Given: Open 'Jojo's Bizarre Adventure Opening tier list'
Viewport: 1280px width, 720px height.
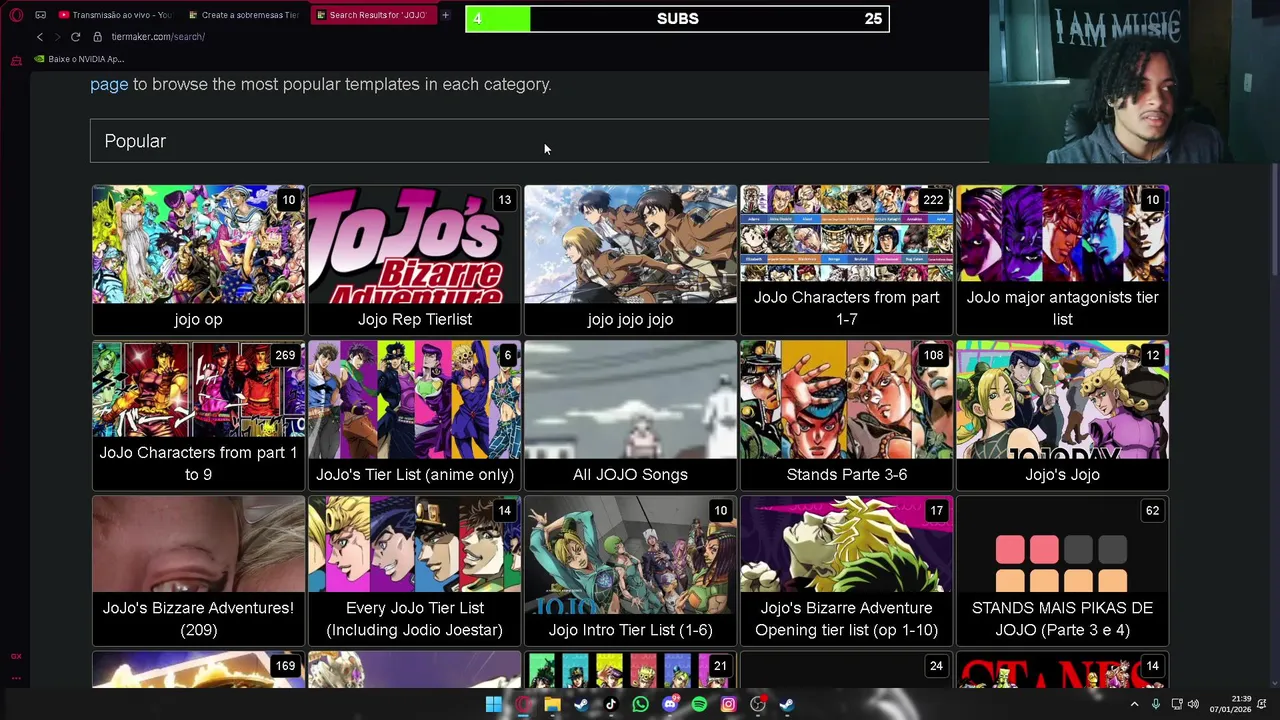Looking at the screenshot, I should click(x=846, y=571).
